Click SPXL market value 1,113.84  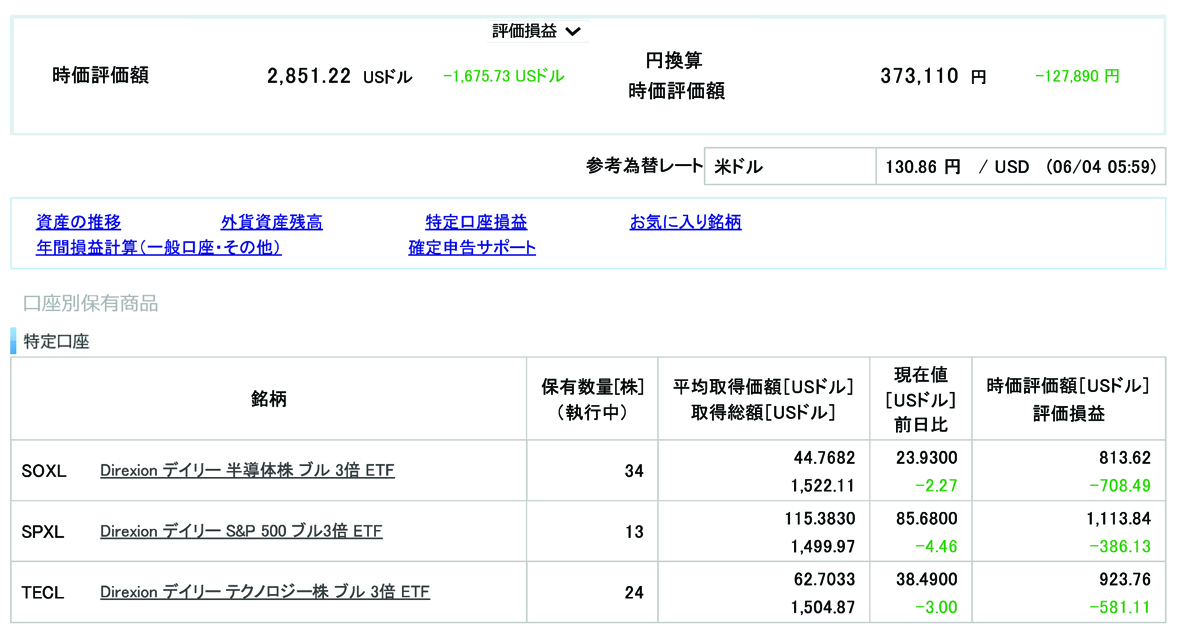click(1118, 519)
